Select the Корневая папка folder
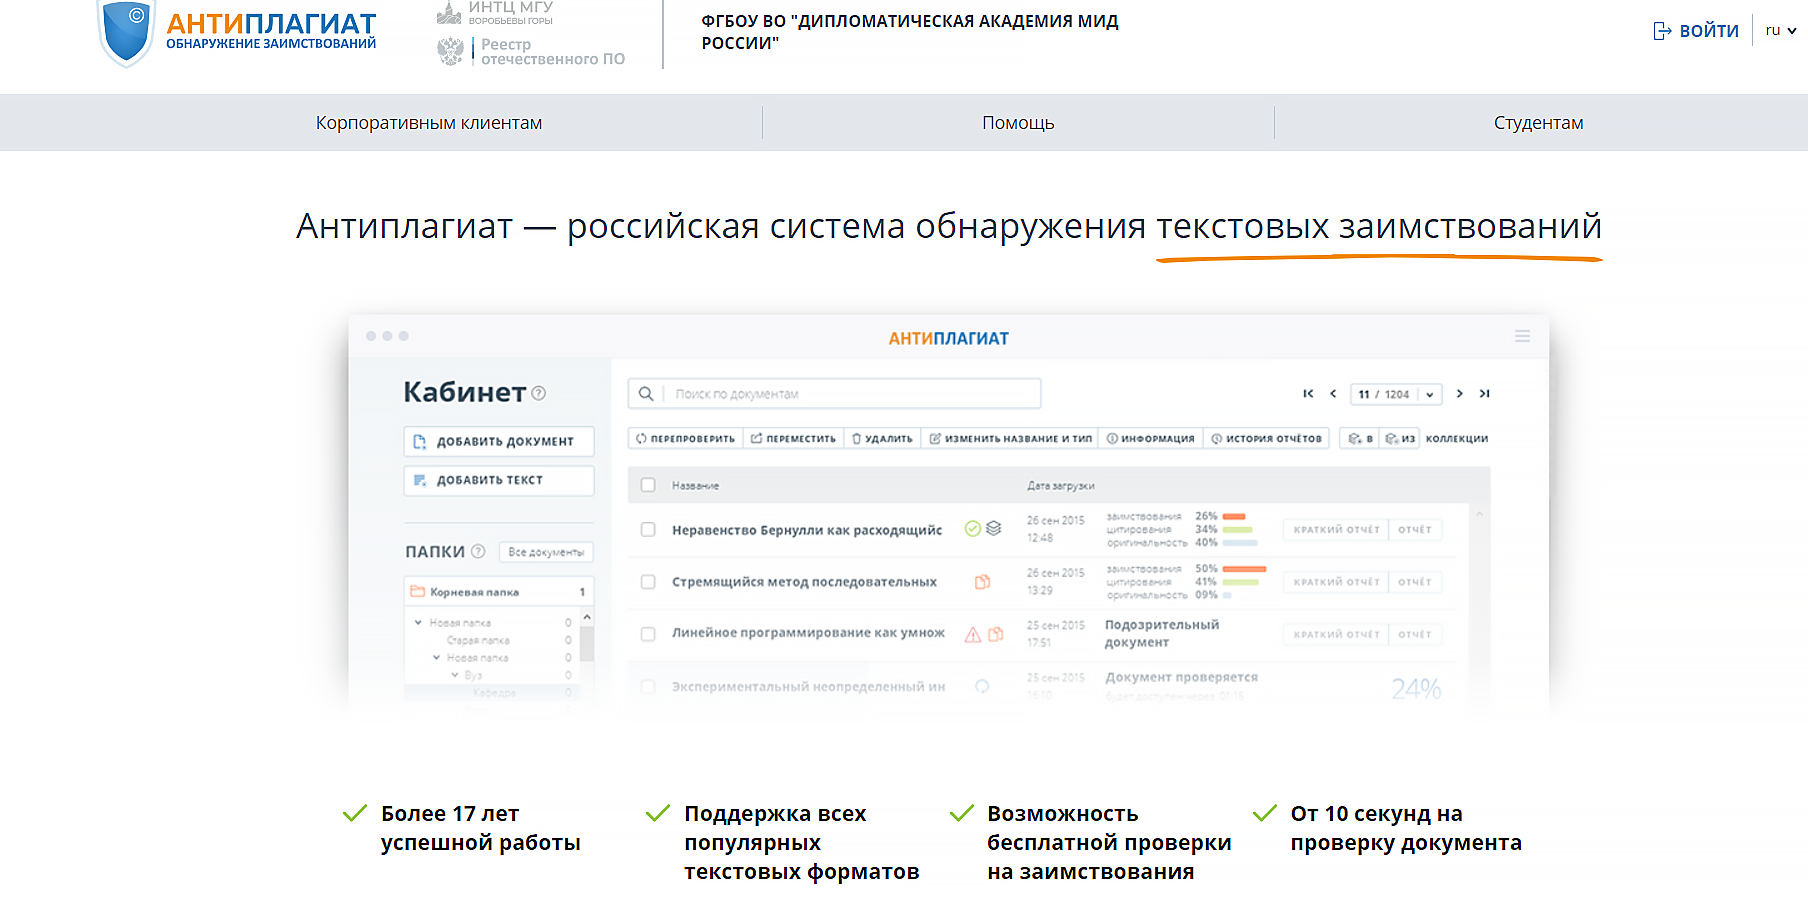 499,592
